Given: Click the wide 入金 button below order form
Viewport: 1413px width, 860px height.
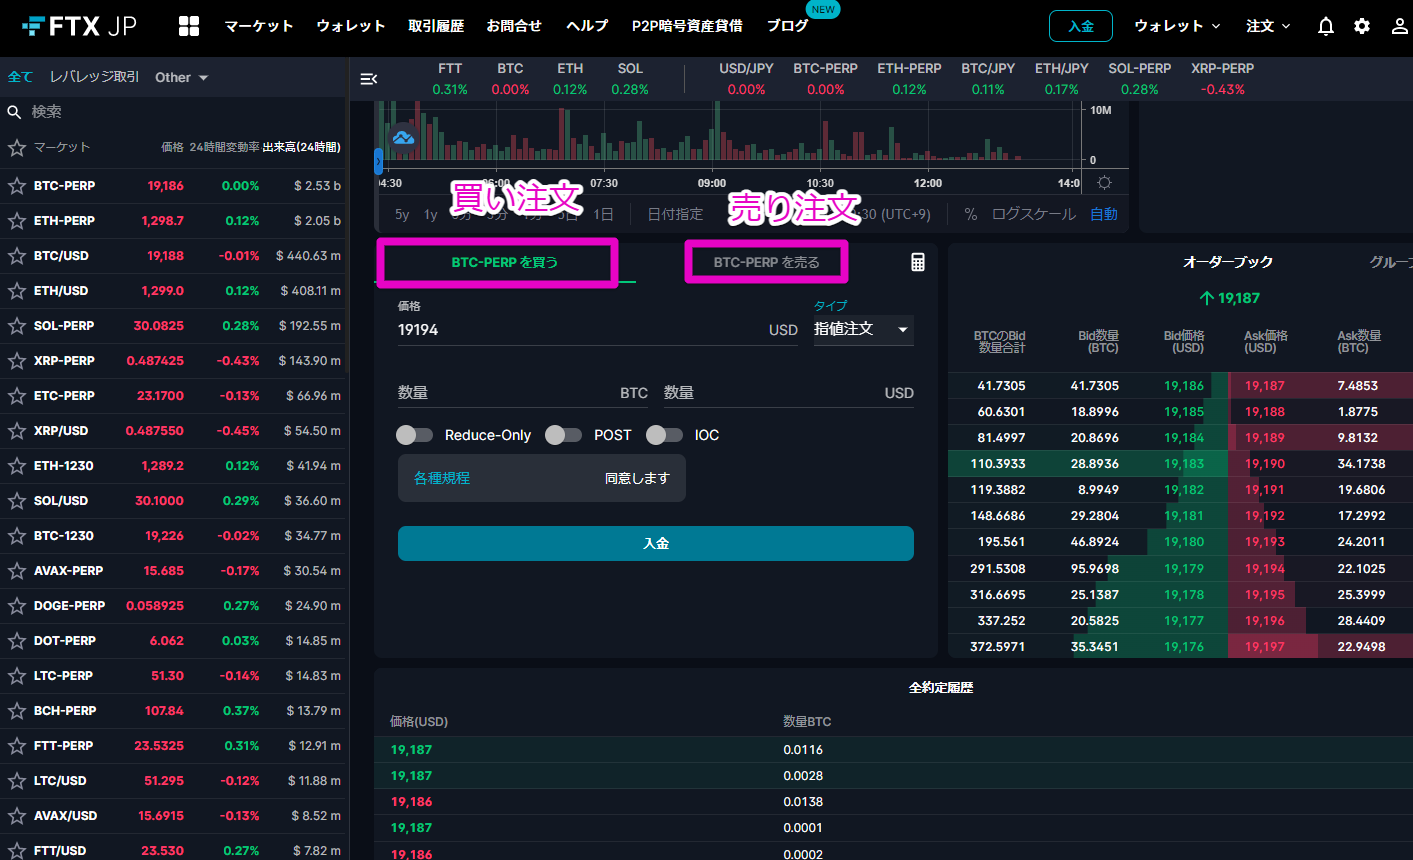Looking at the screenshot, I should (656, 543).
